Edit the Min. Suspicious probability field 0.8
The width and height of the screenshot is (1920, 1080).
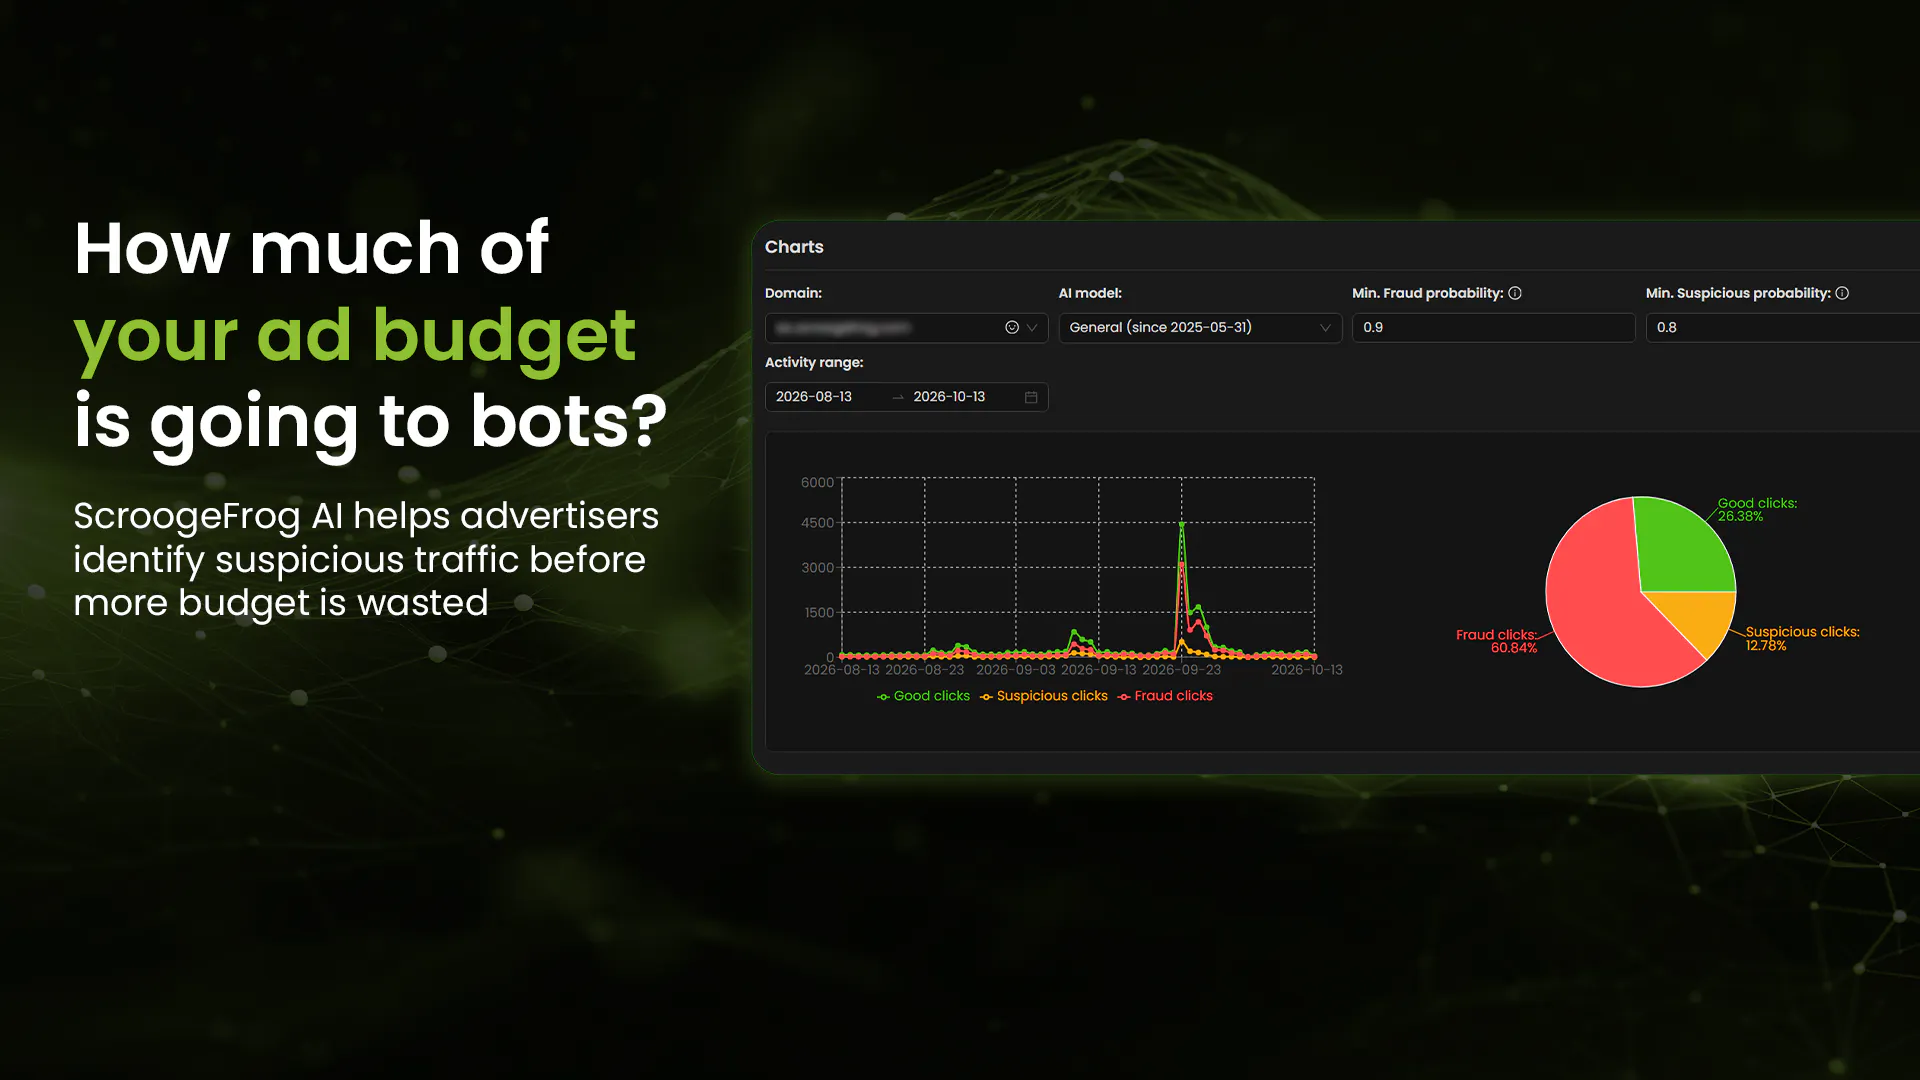(1782, 328)
